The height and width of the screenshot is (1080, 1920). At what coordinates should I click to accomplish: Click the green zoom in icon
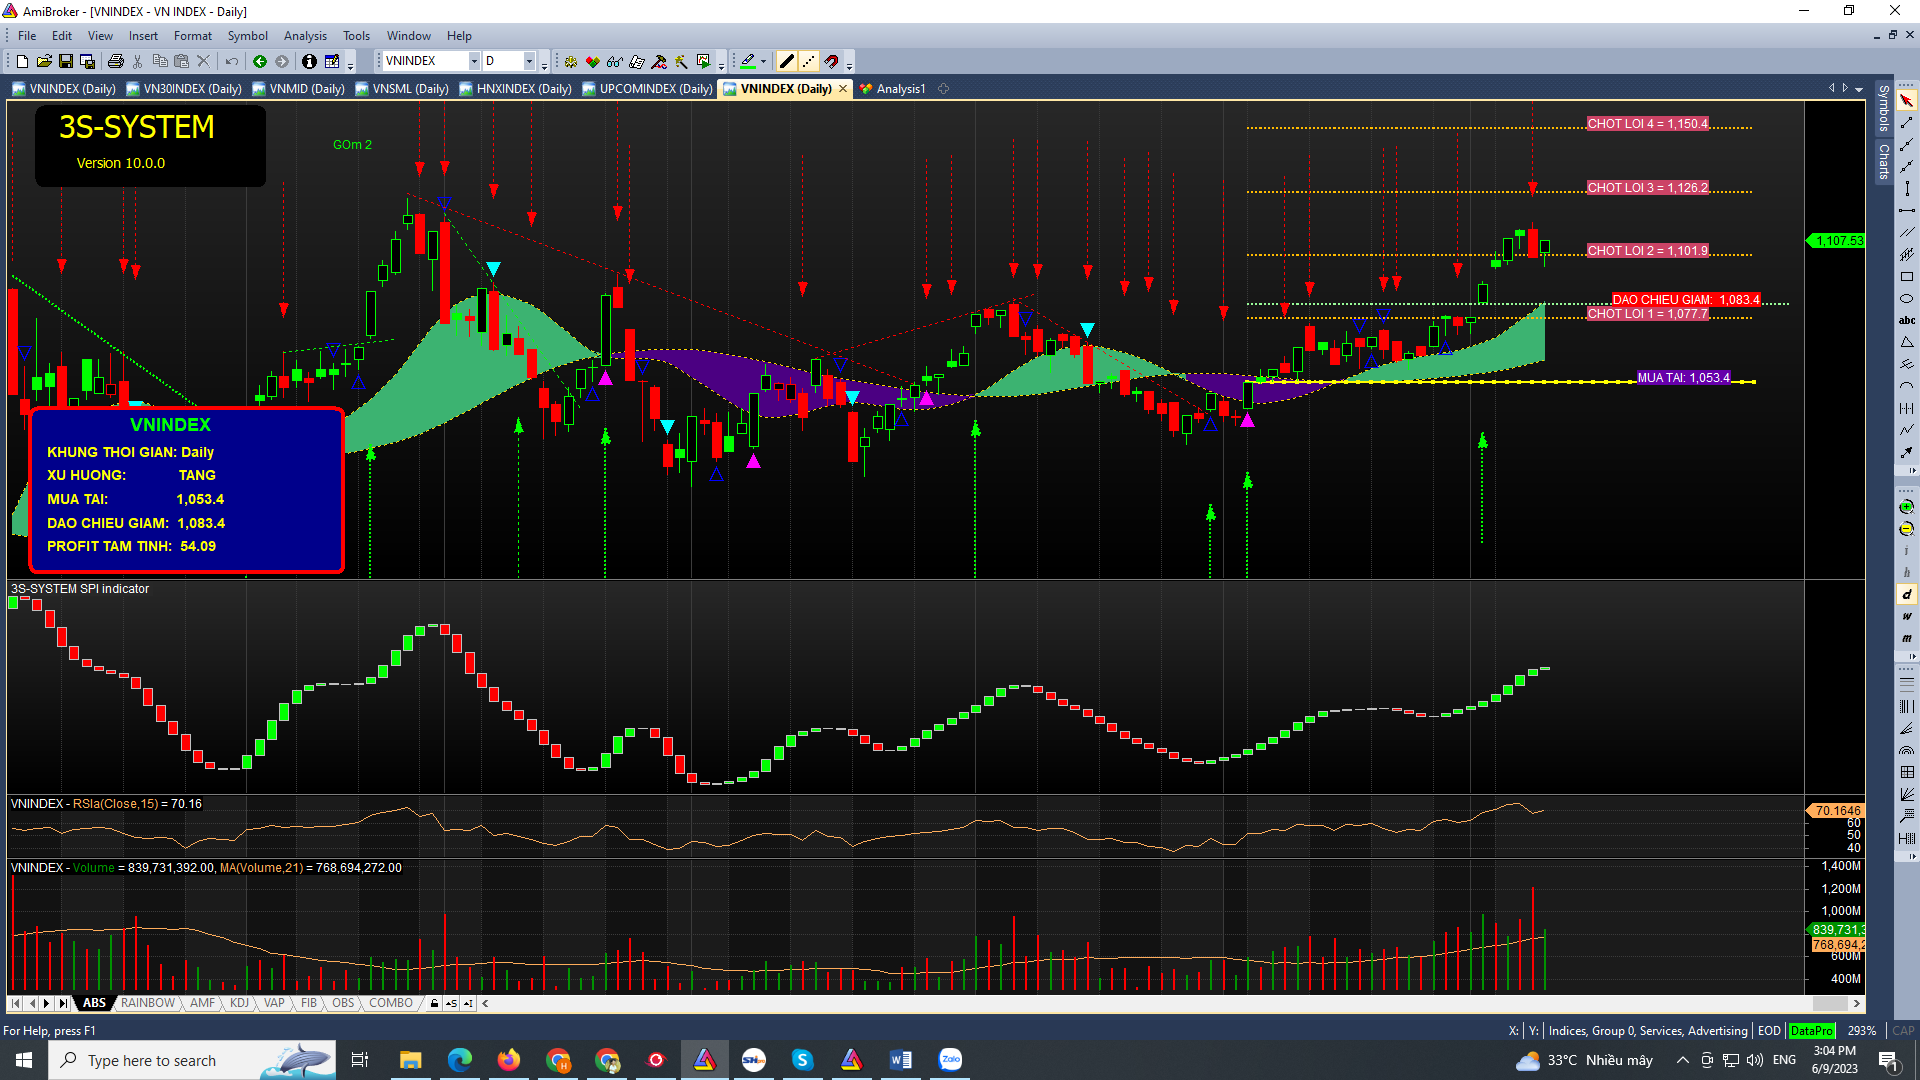pyautogui.click(x=1907, y=507)
